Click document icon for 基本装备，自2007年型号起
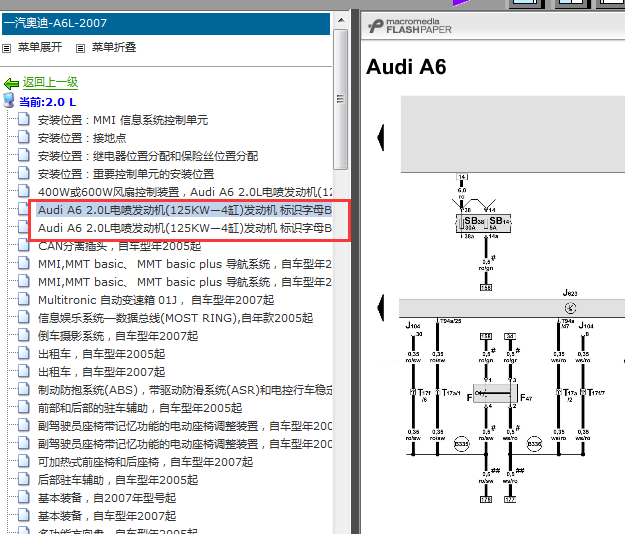The height and width of the screenshot is (534, 625). coord(24,497)
